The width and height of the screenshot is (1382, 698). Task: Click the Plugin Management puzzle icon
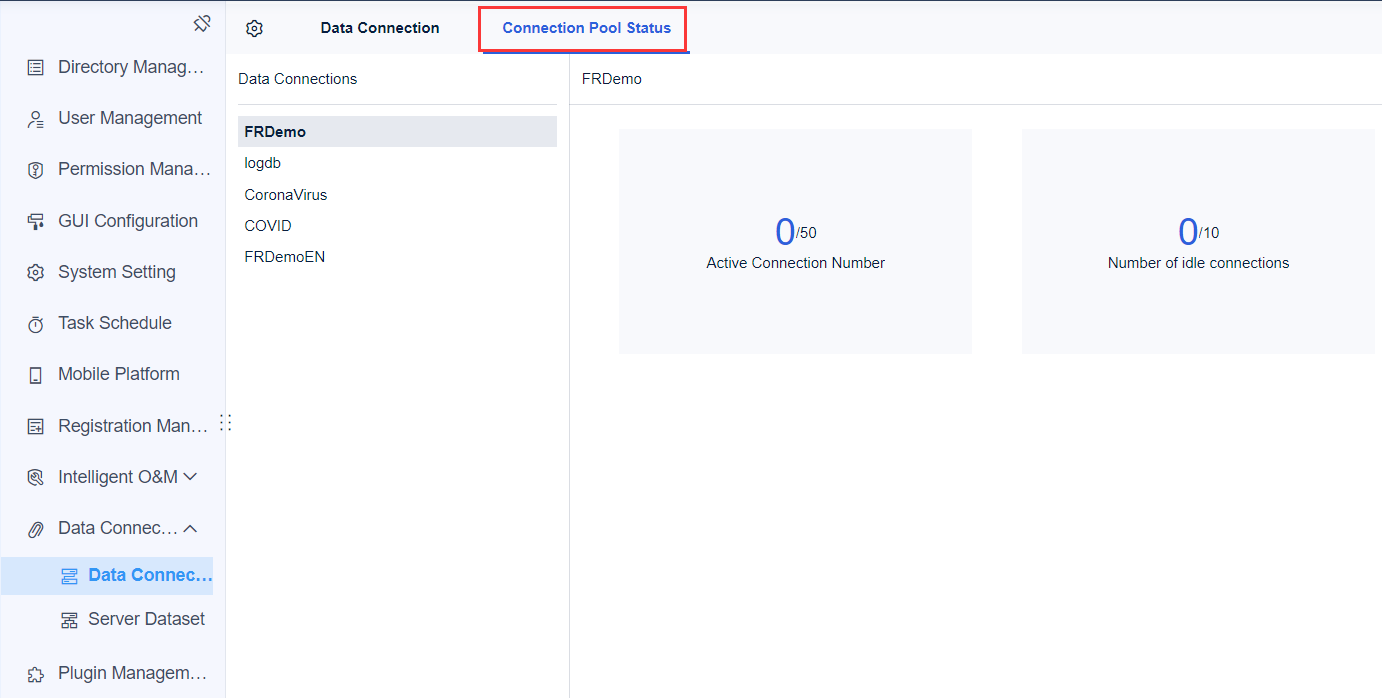36,674
